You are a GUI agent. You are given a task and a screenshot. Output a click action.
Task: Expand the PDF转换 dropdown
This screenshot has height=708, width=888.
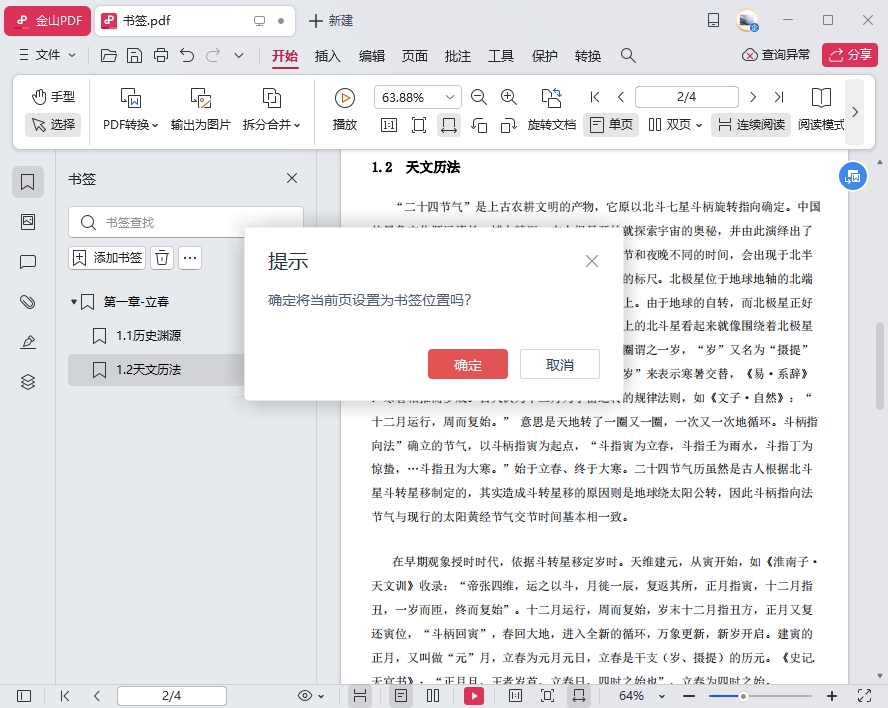tap(131, 125)
